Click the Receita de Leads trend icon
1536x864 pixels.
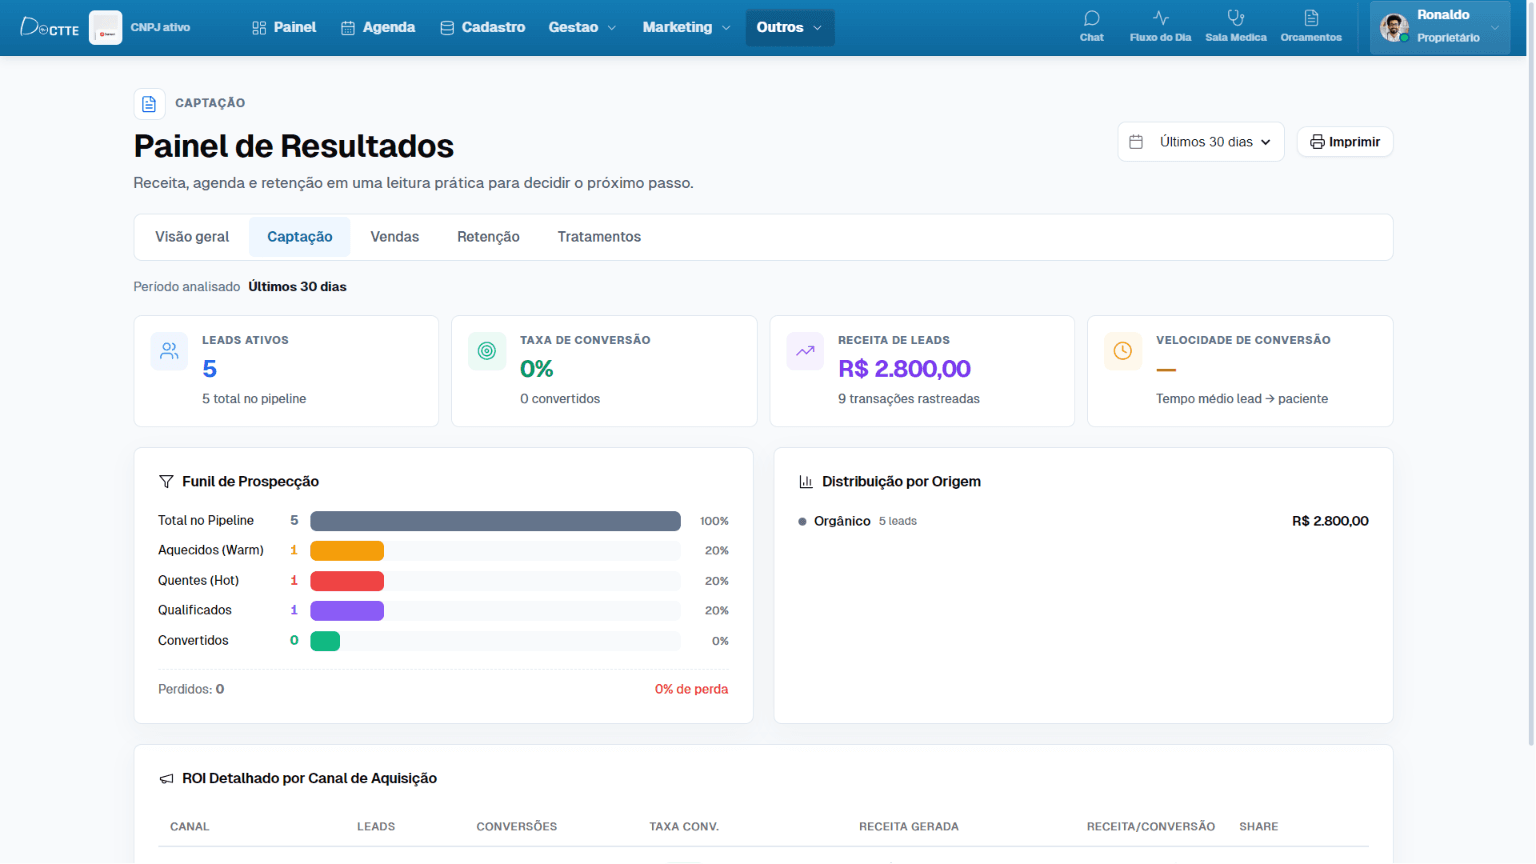click(x=805, y=351)
